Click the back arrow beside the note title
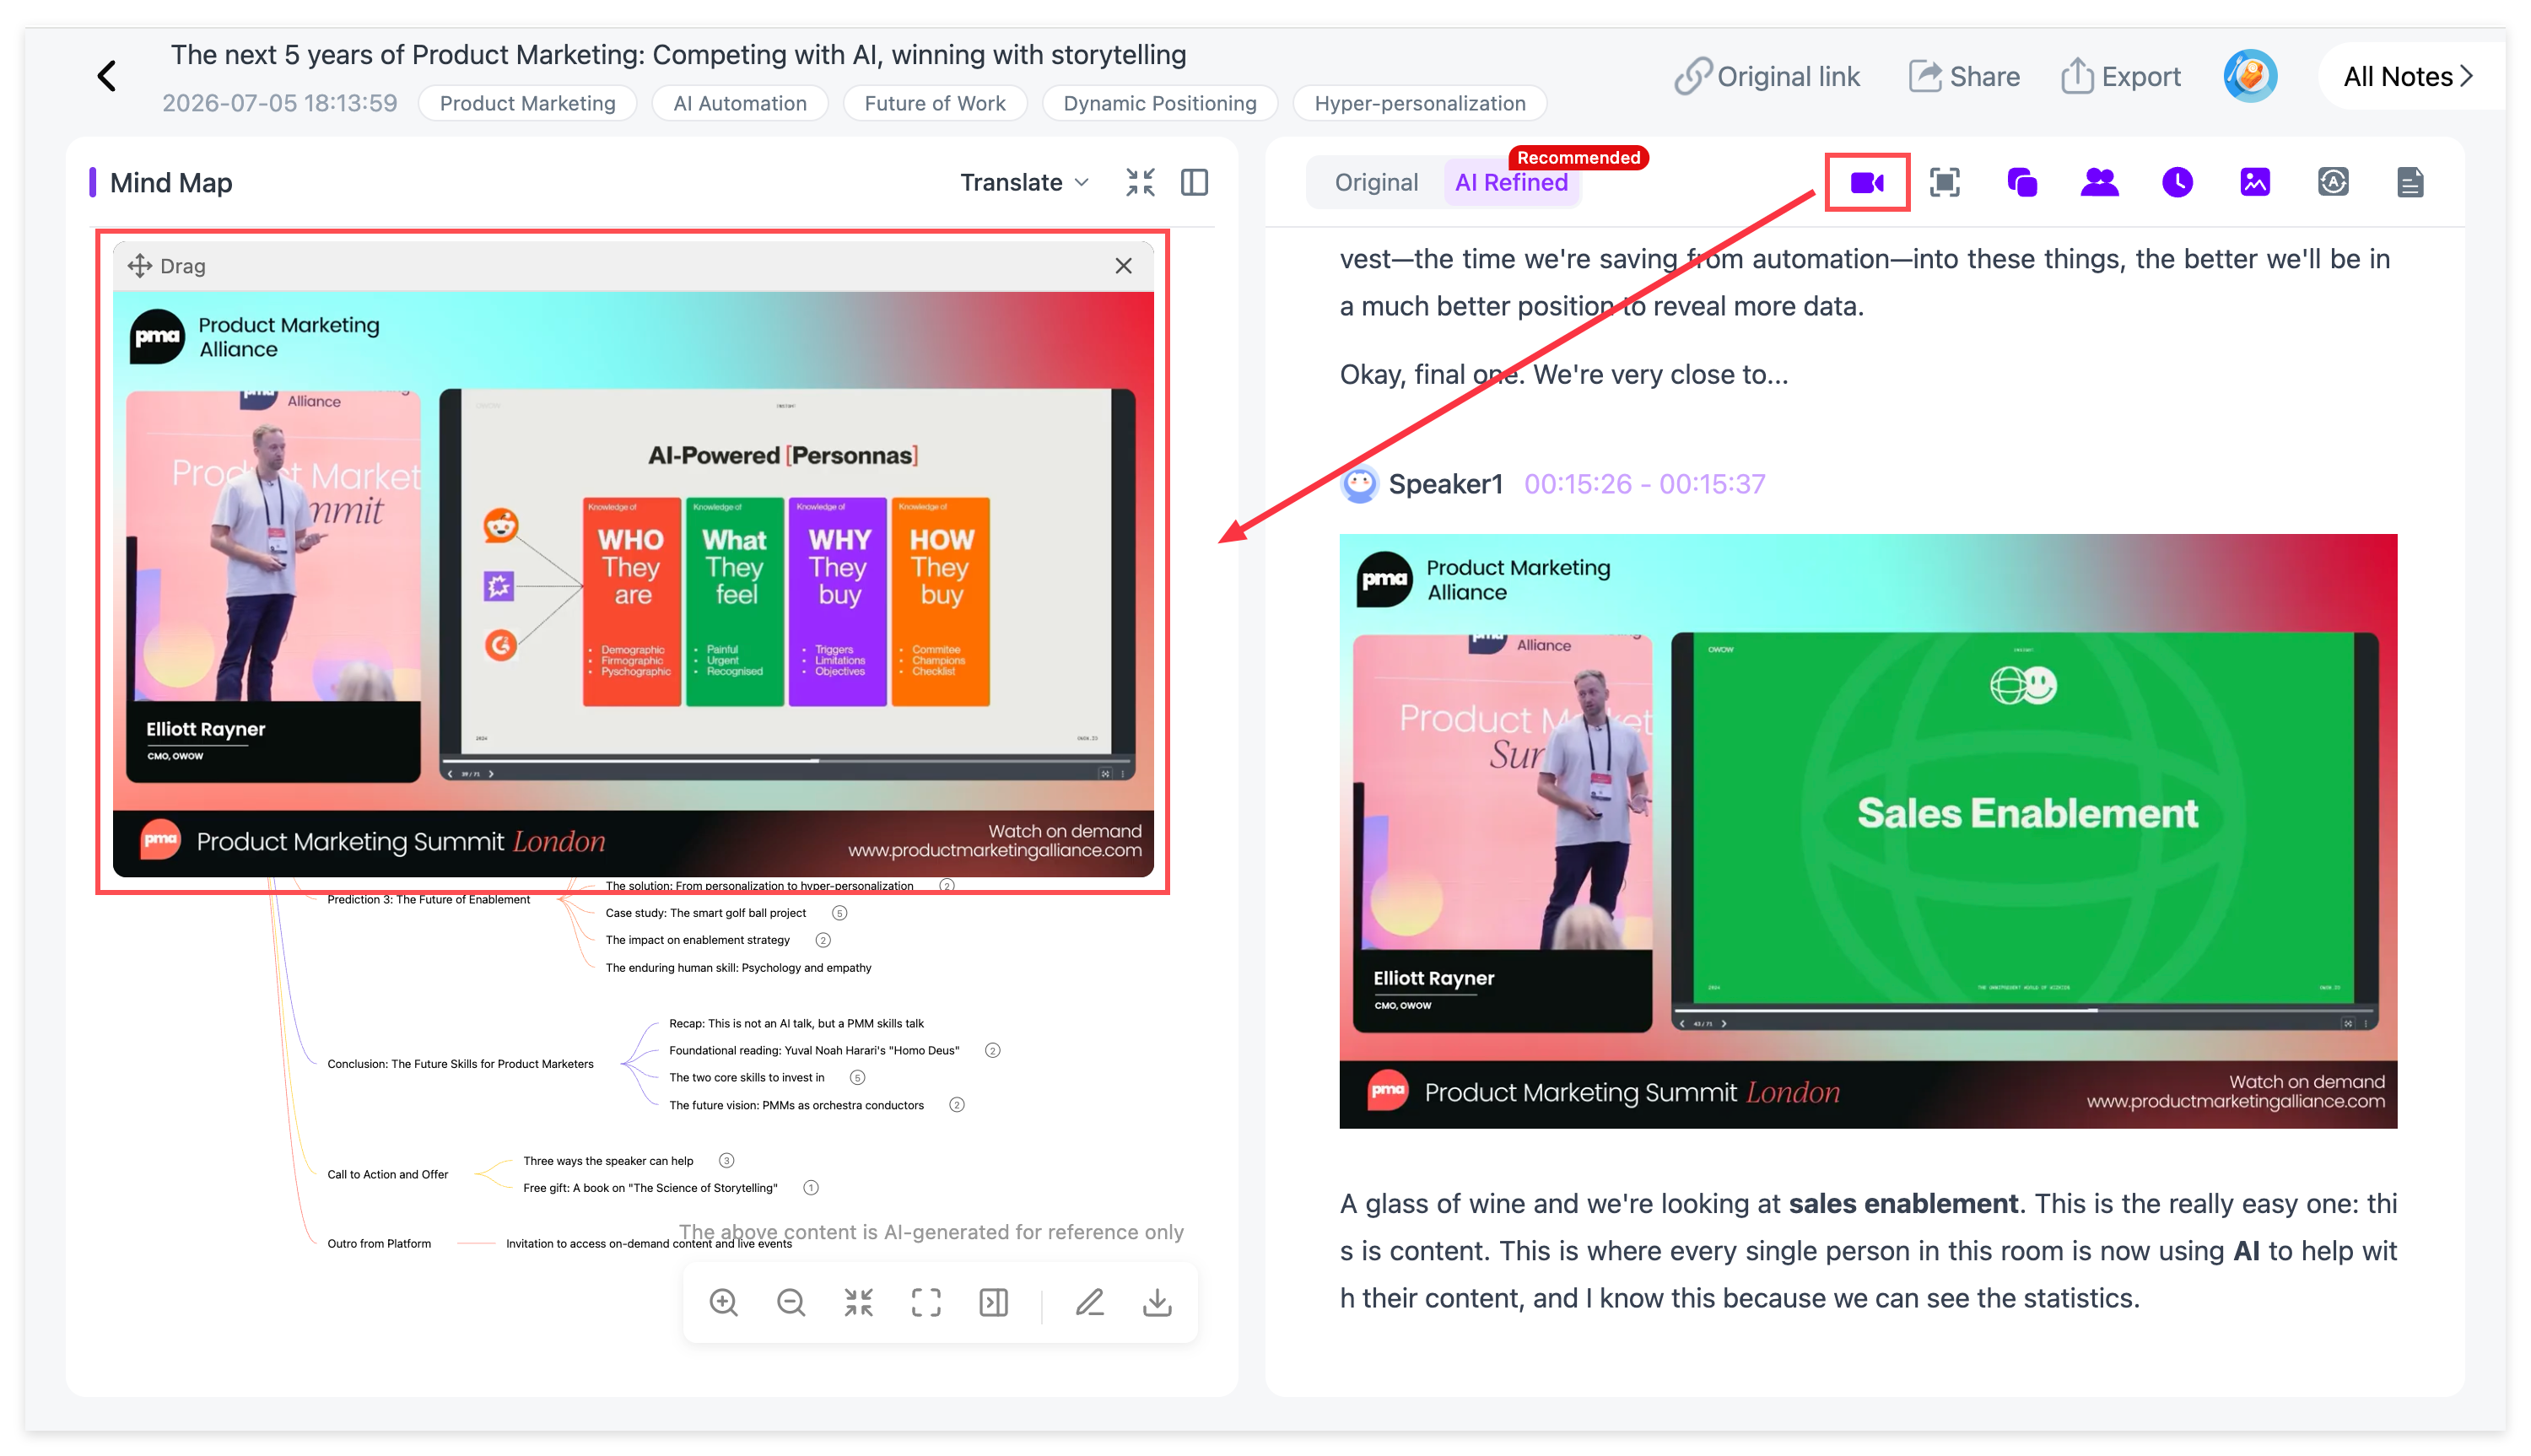Screen dimensions: 2531x1456 107,76
